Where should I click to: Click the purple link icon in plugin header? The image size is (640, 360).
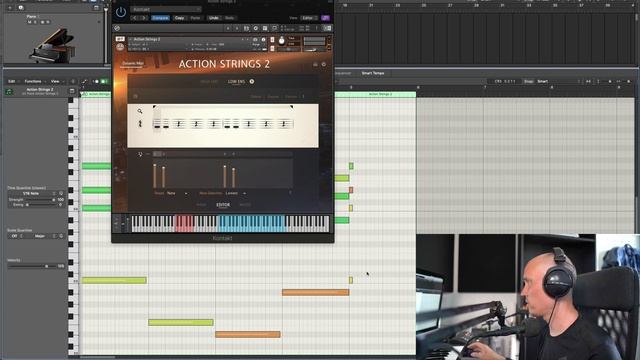[x=325, y=18]
